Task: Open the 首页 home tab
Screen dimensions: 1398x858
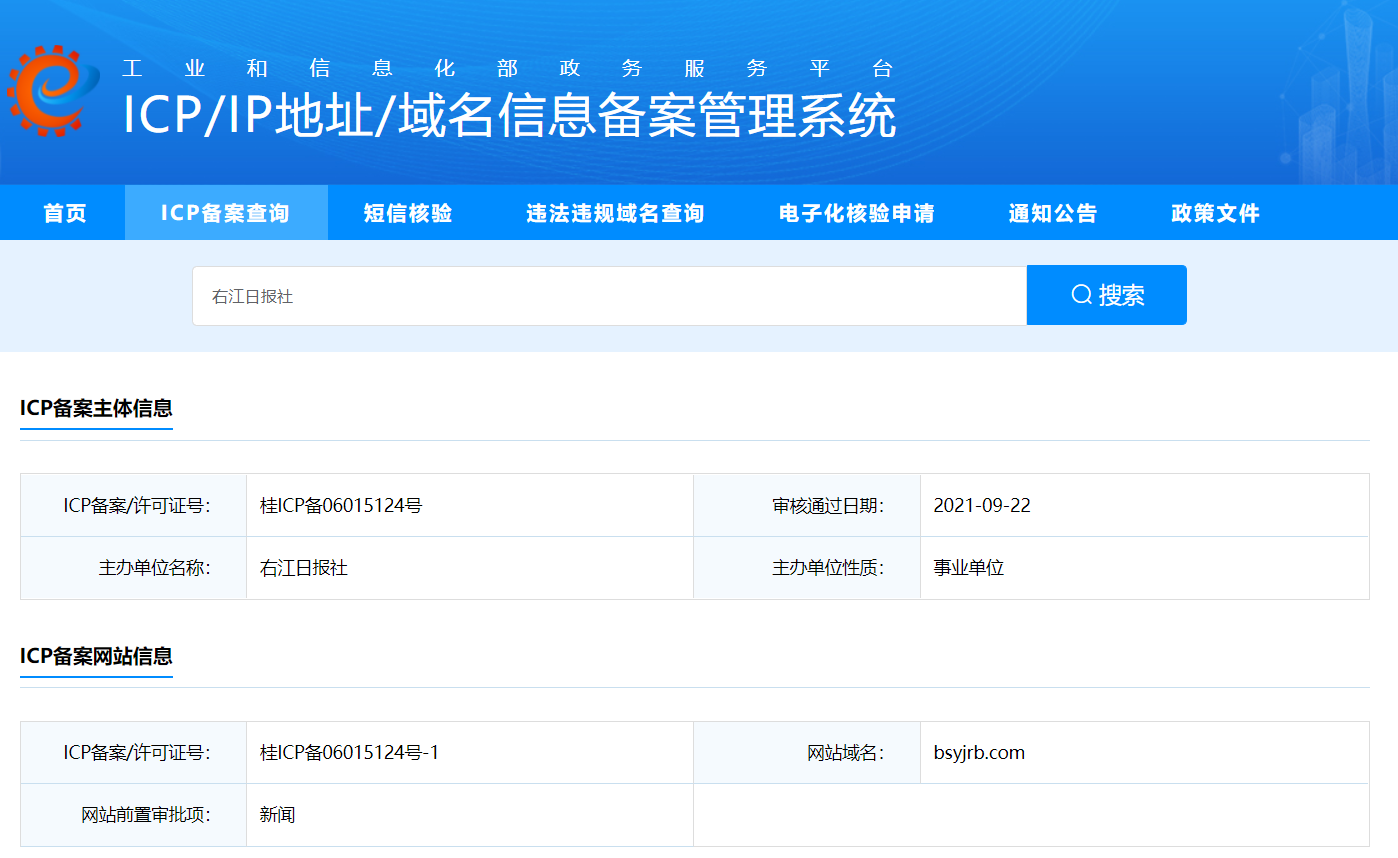Action: pos(65,213)
